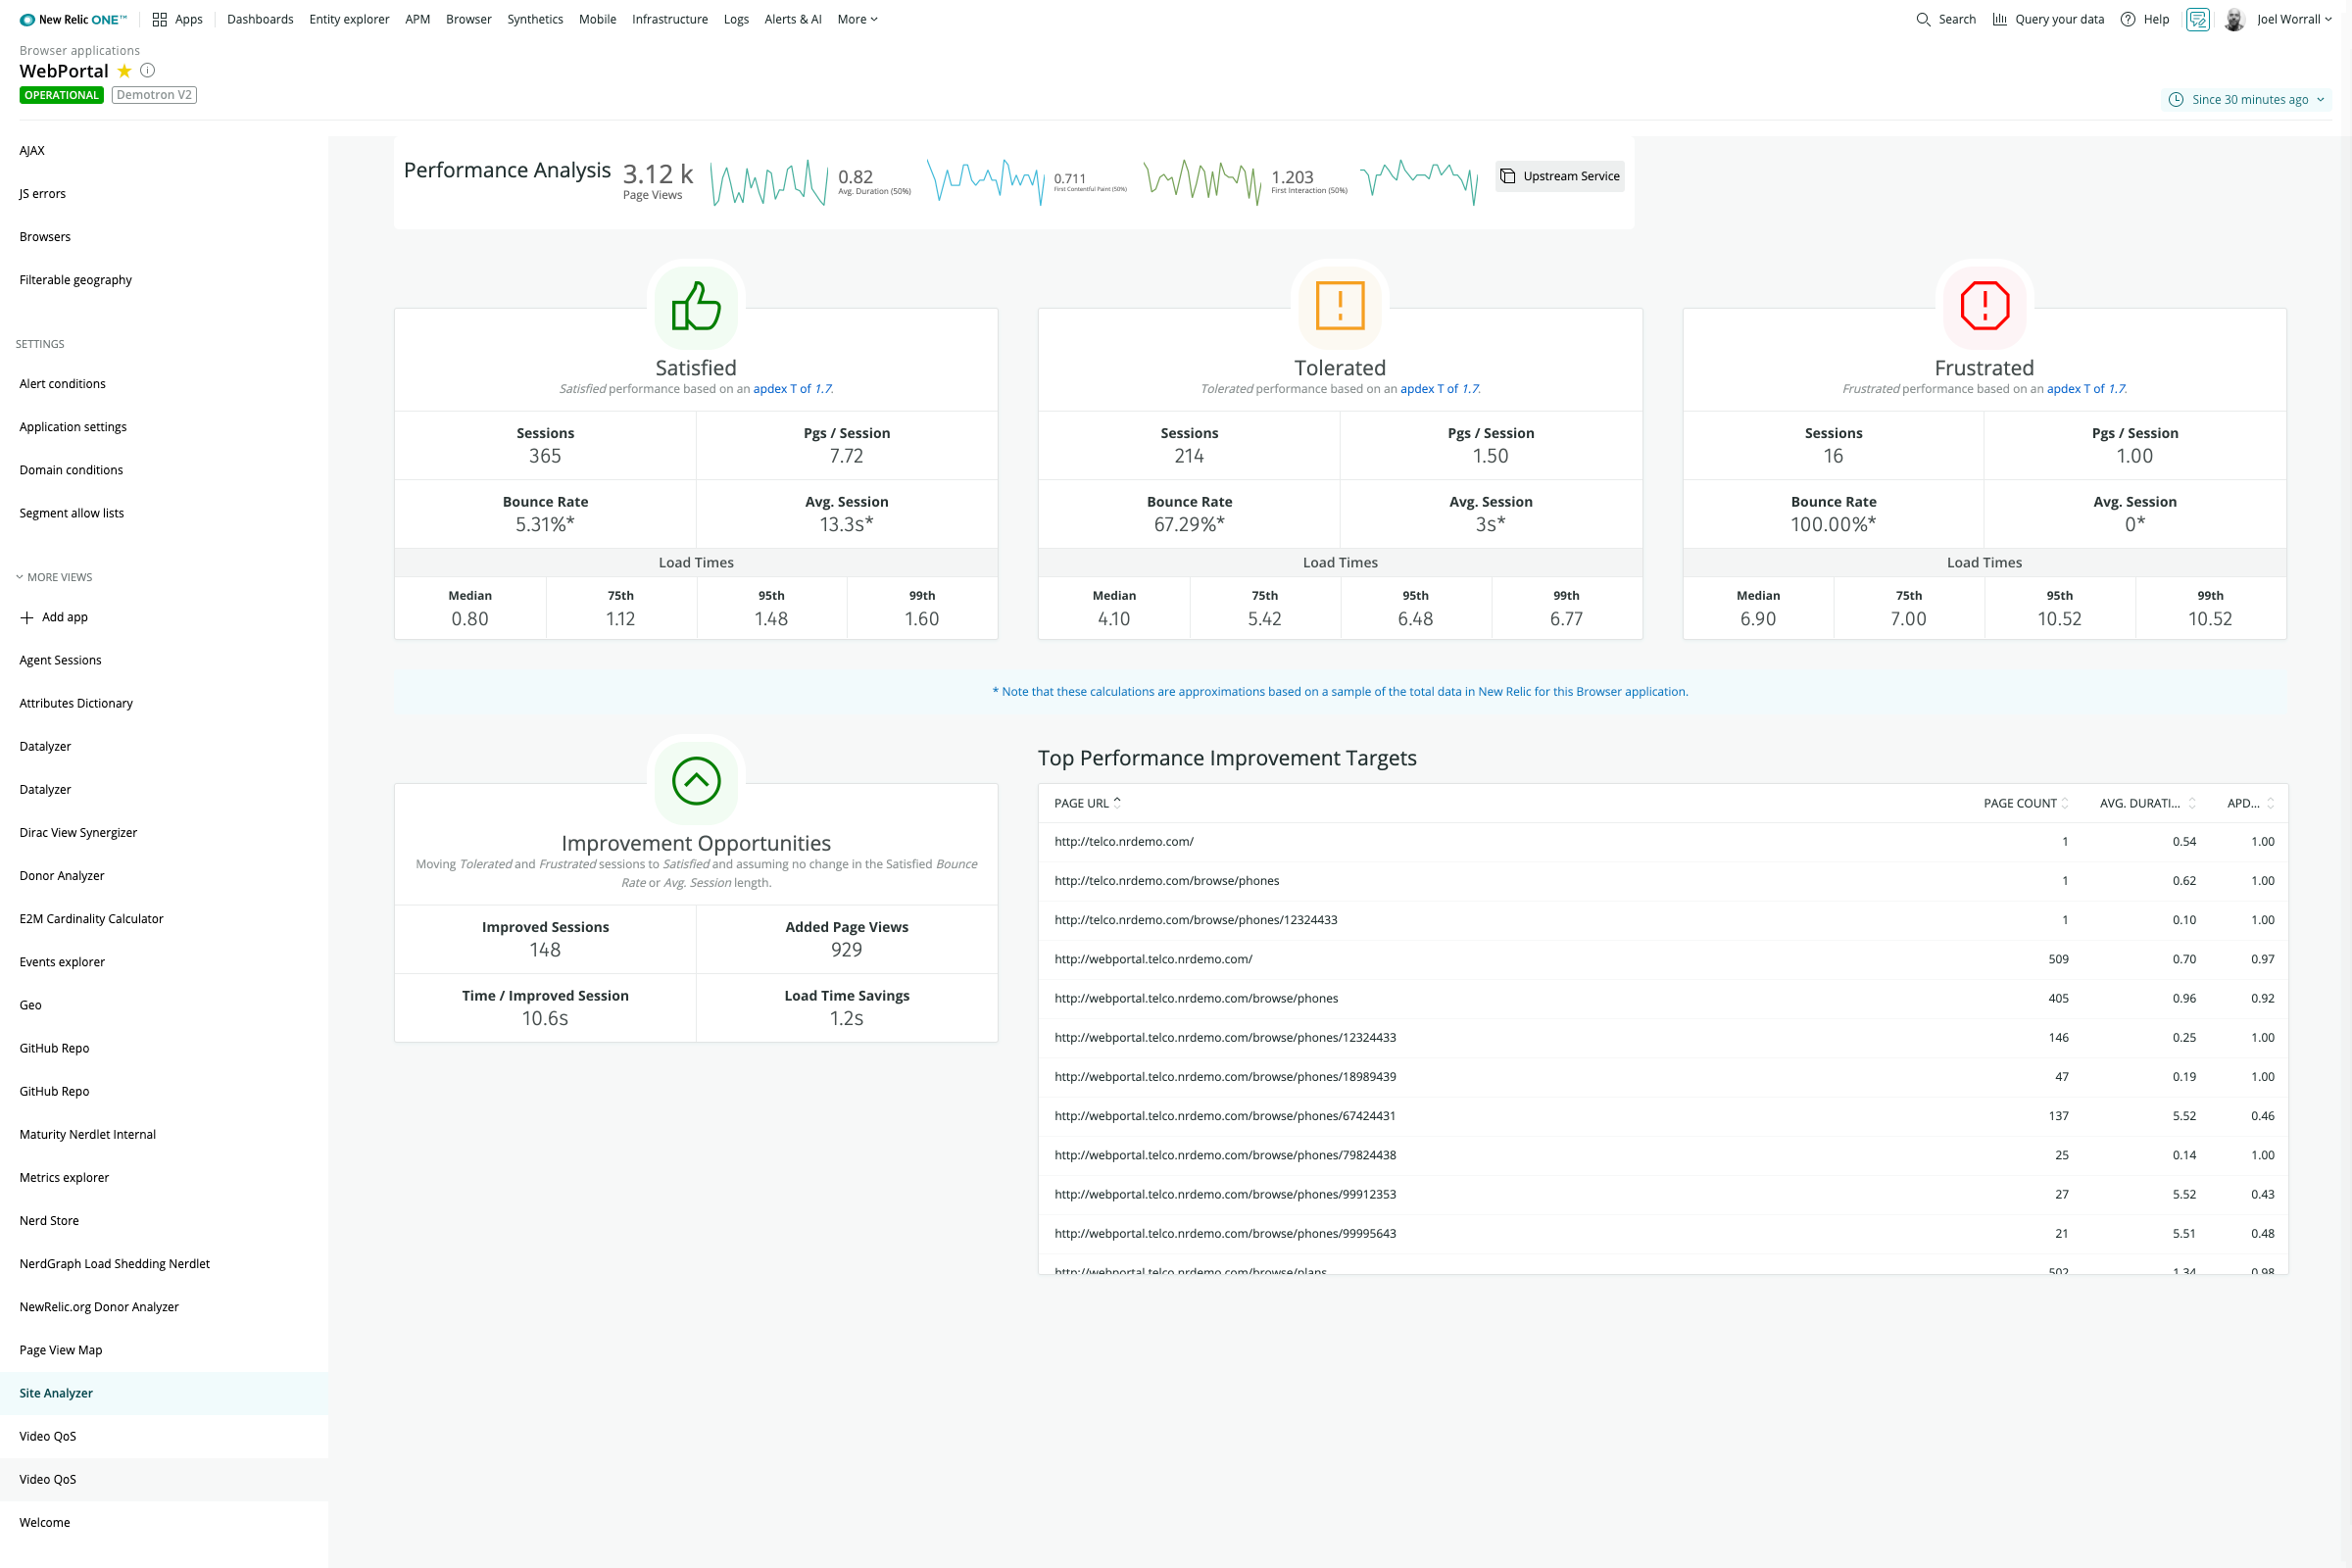Open Synthetics in top navigation

[534, 19]
